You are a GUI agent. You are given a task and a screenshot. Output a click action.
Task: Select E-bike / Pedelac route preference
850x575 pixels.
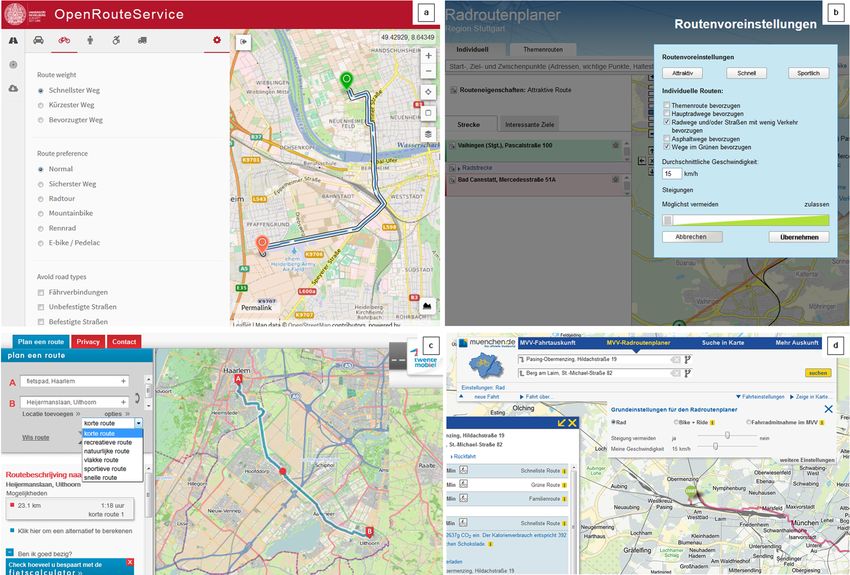tap(41, 243)
